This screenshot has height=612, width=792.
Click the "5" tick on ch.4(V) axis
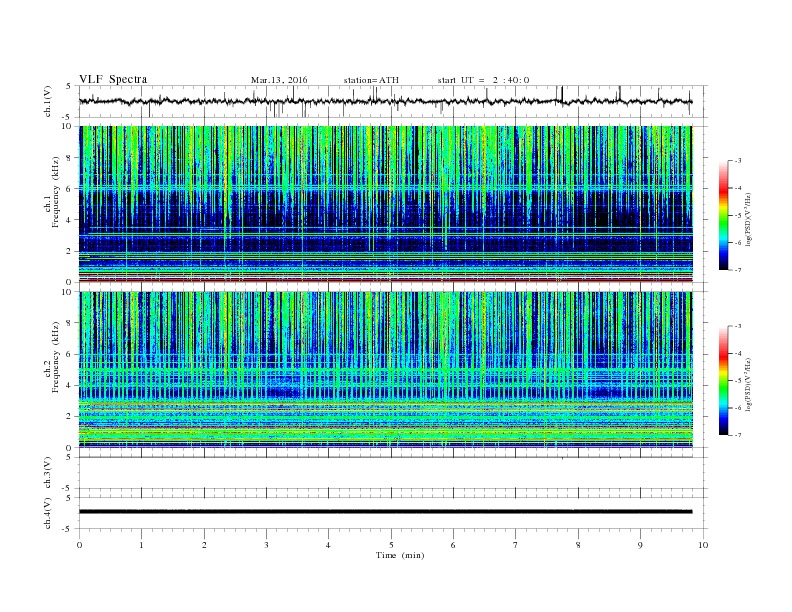(x=70, y=497)
